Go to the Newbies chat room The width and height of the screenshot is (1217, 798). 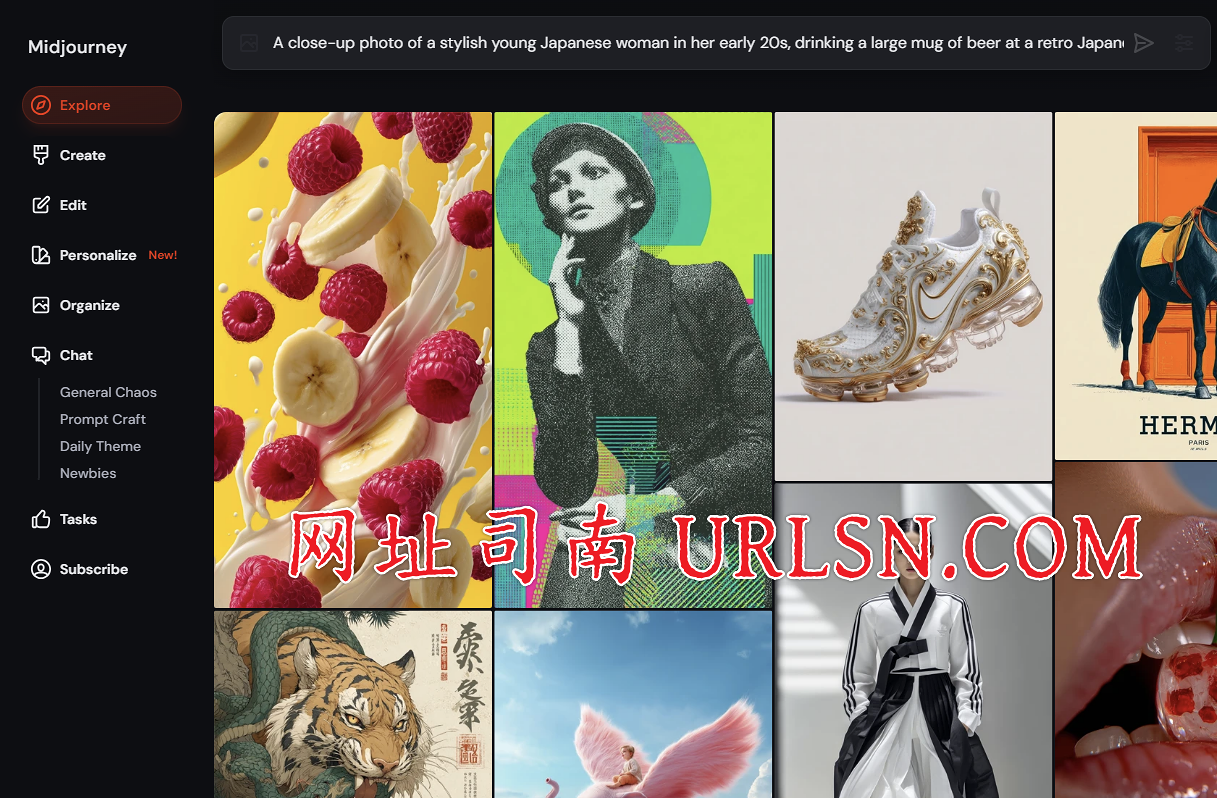88,473
